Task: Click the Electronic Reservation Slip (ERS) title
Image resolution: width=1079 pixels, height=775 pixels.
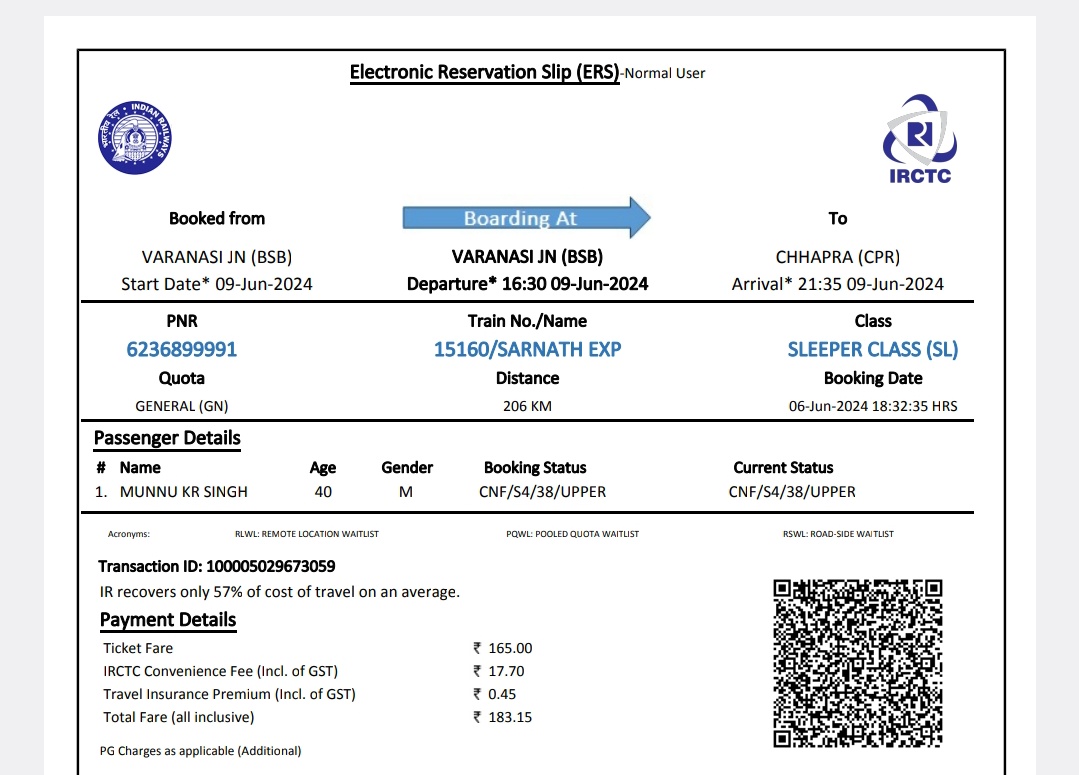Action: pyautogui.click(x=484, y=72)
